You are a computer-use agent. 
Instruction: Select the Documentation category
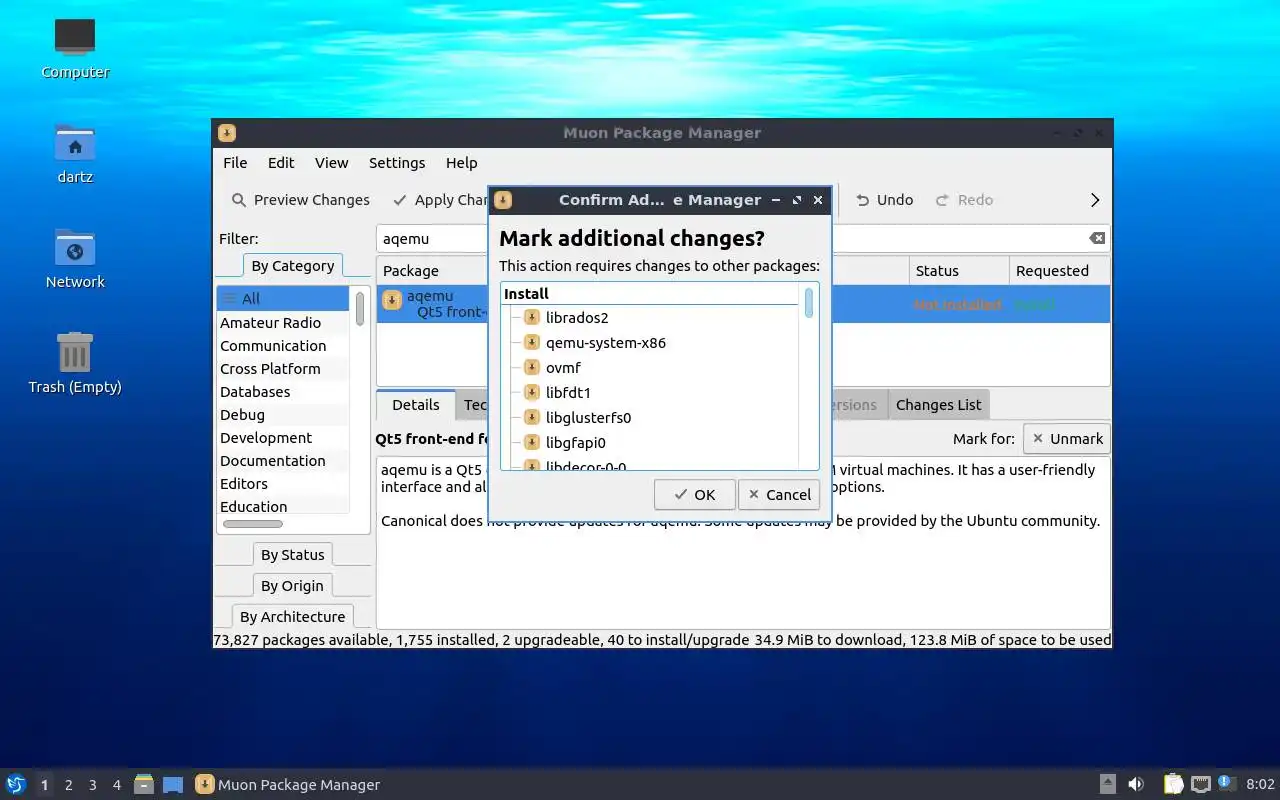283,461
